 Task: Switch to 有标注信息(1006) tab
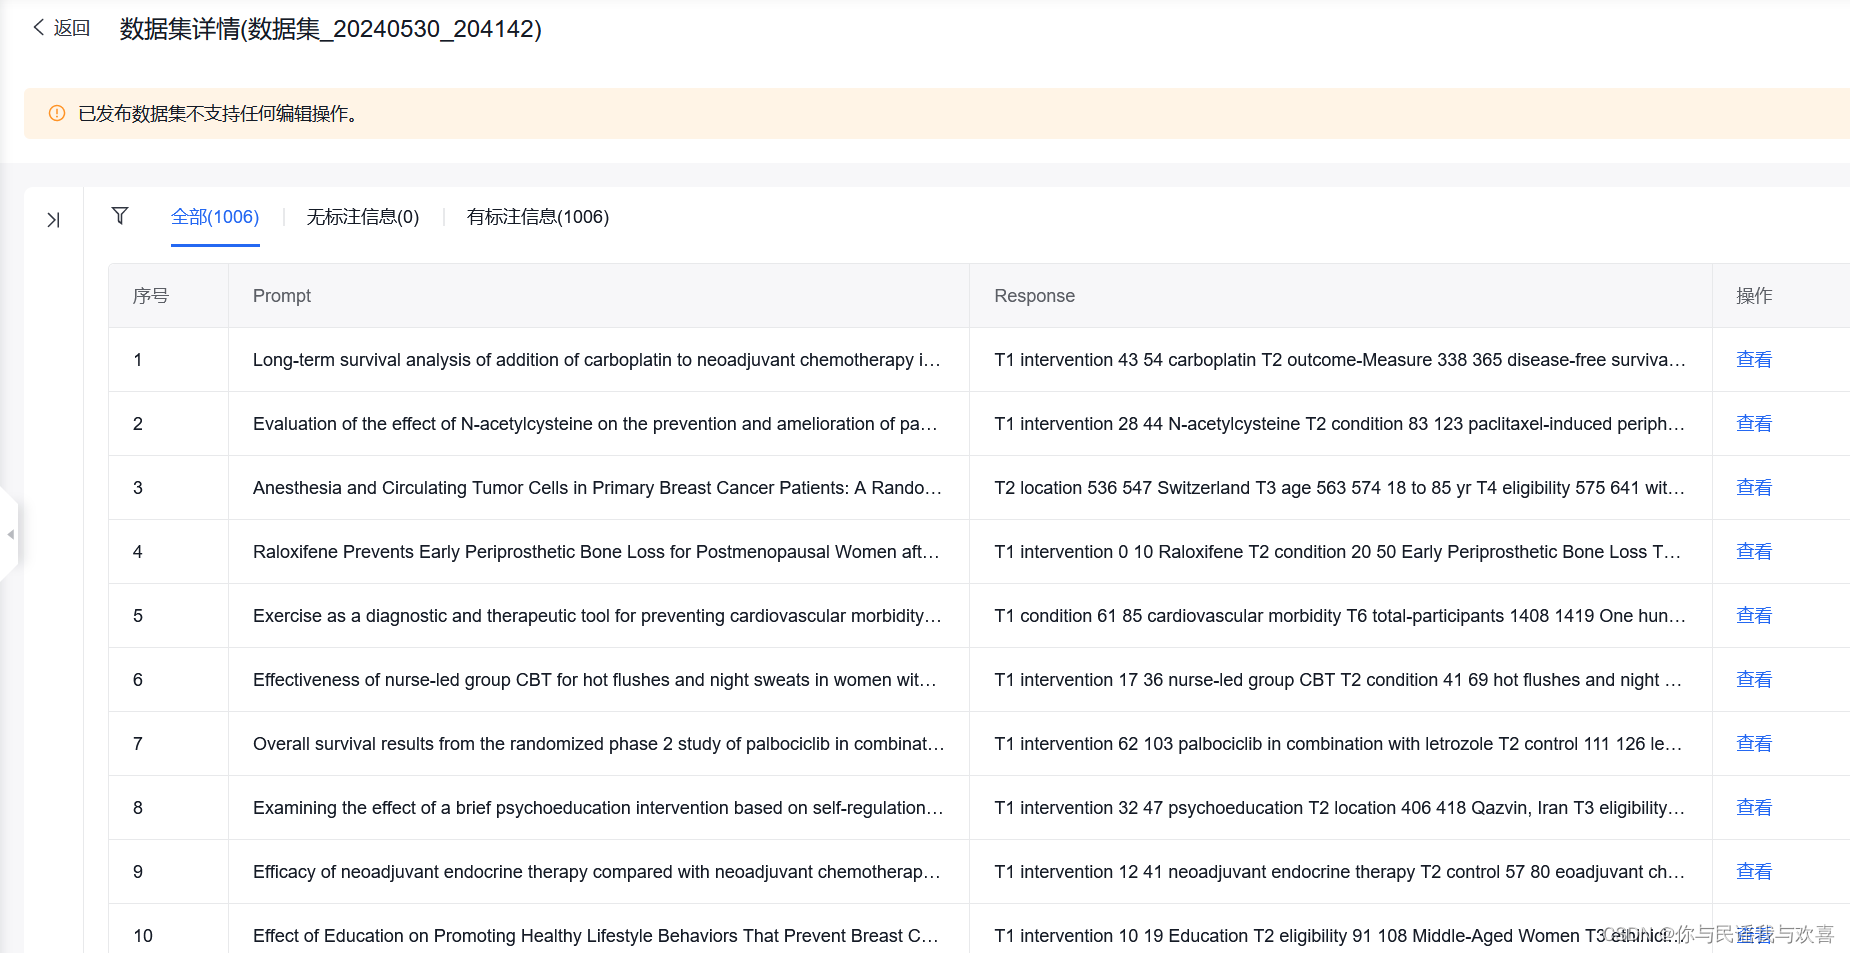click(x=538, y=217)
